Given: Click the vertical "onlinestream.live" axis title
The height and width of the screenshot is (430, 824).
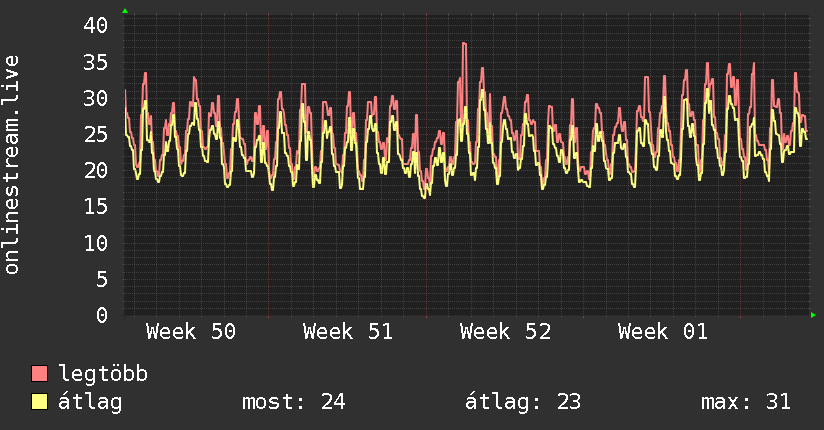Looking at the screenshot, I should point(12,165).
